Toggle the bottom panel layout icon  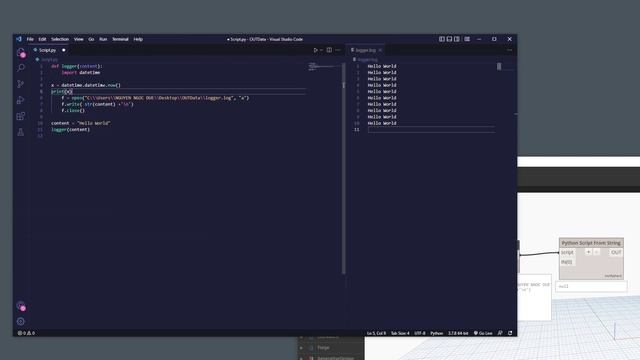[449, 39]
